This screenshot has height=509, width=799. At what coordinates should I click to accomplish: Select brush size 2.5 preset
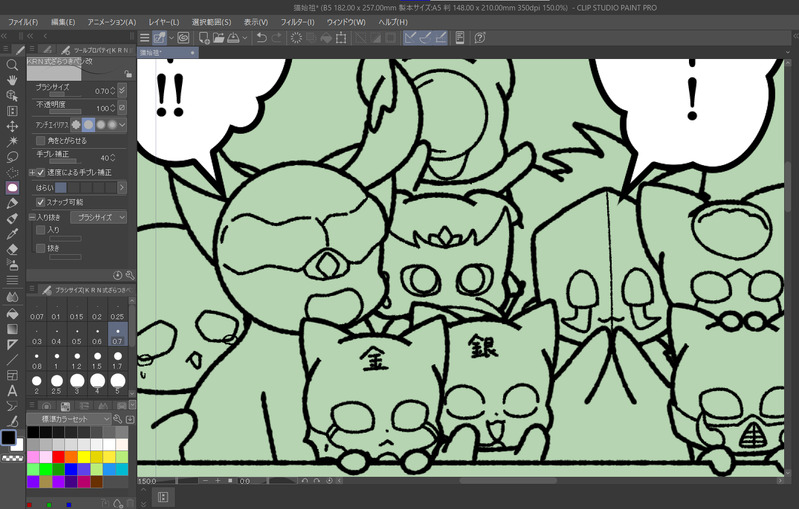tap(57, 384)
